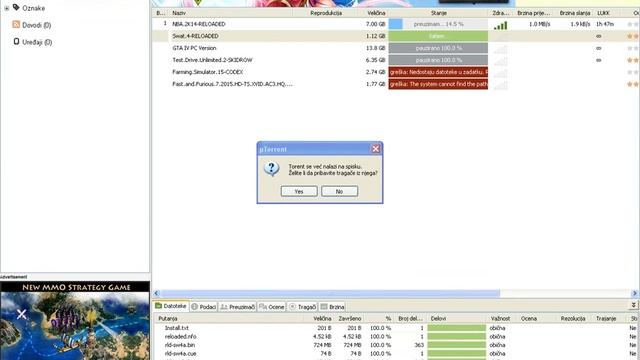Switch to Podaci tab
Viewport: 640px width, 360px height.
[x=204, y=307]
